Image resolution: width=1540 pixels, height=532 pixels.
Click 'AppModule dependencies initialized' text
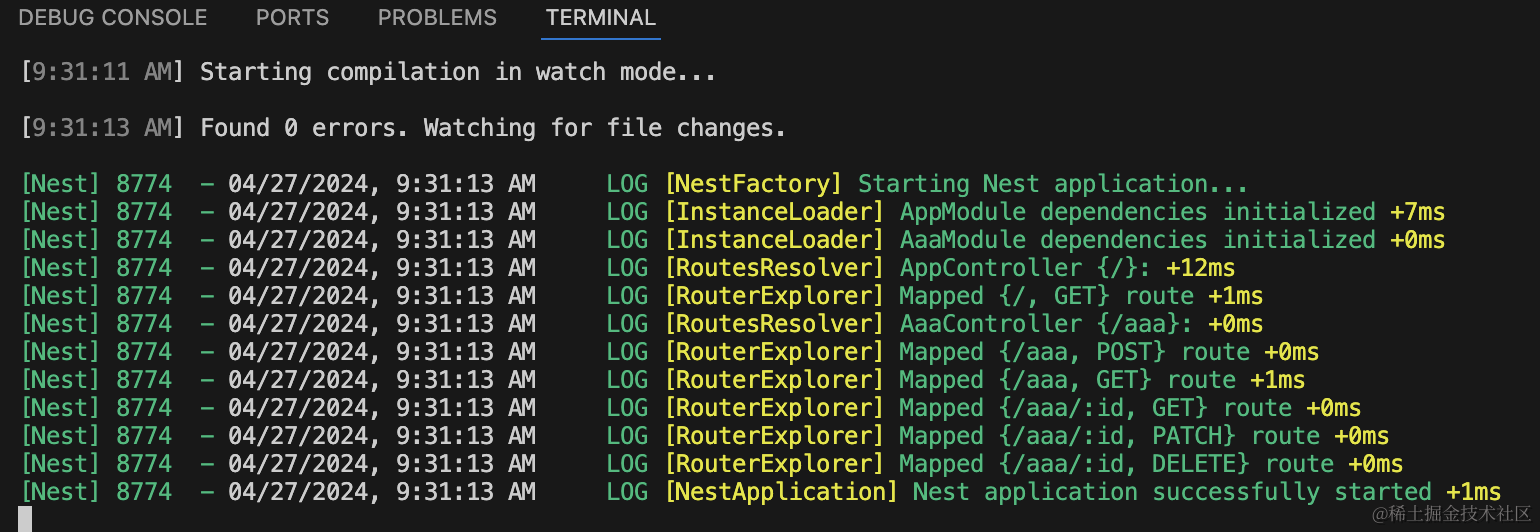(x=1137, y=212)
